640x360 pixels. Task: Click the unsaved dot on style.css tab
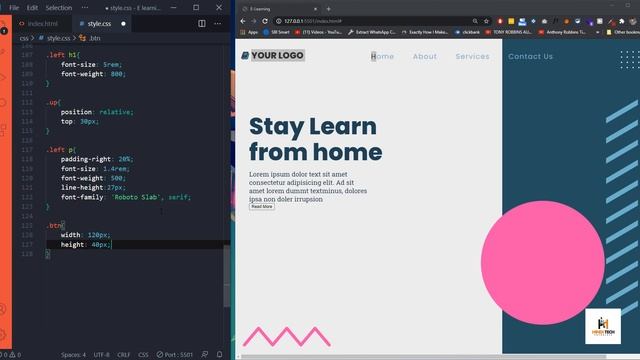[123, 24]
